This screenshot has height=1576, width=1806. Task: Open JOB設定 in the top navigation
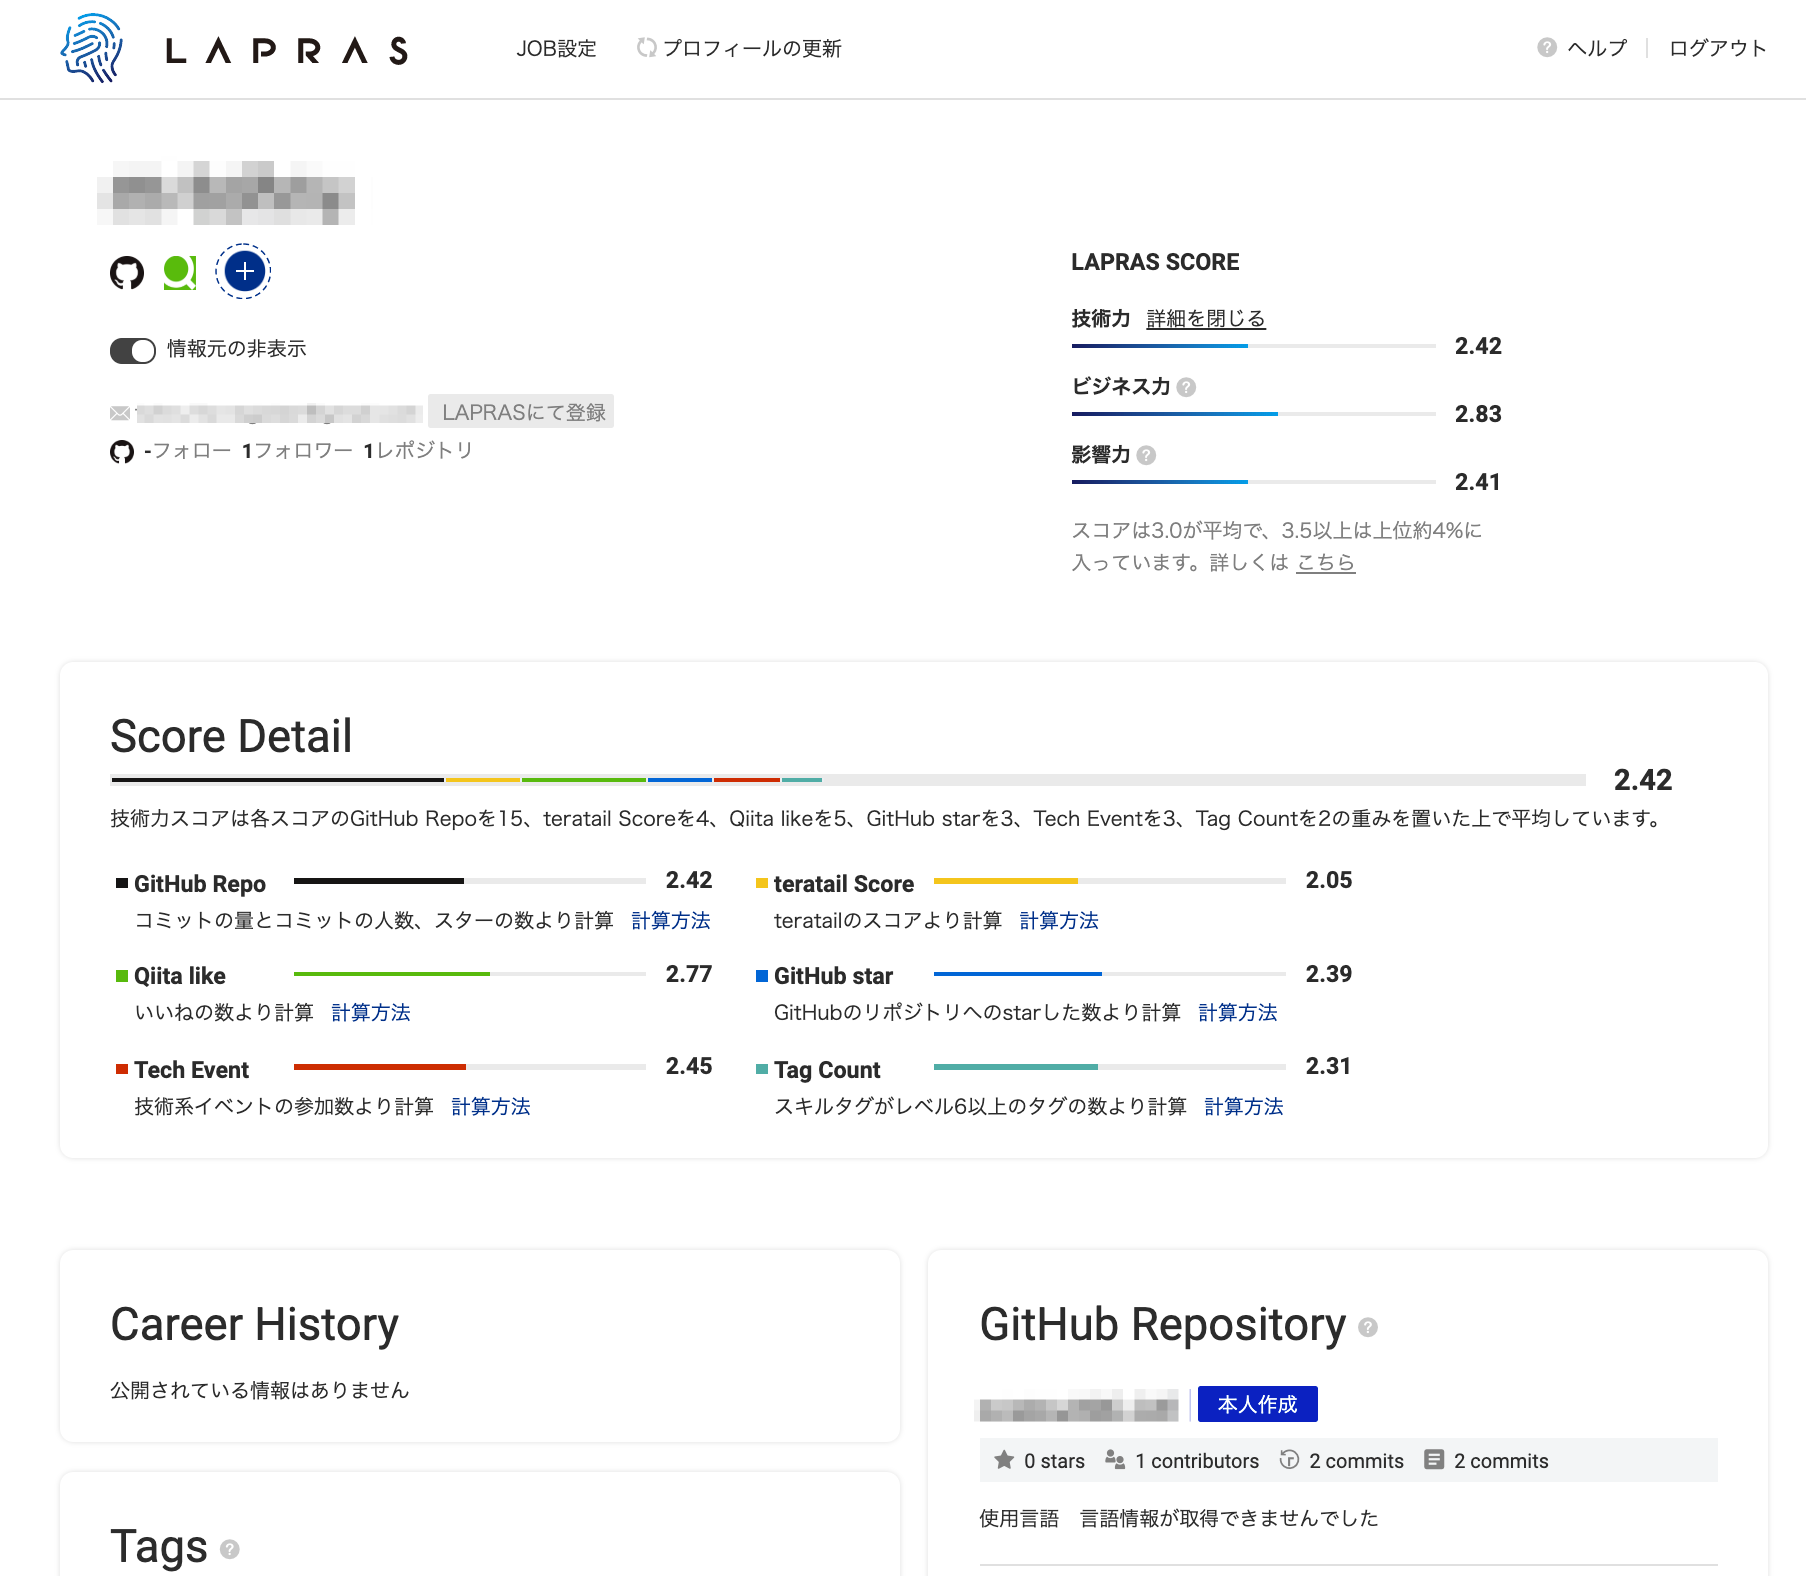point(556,48)
